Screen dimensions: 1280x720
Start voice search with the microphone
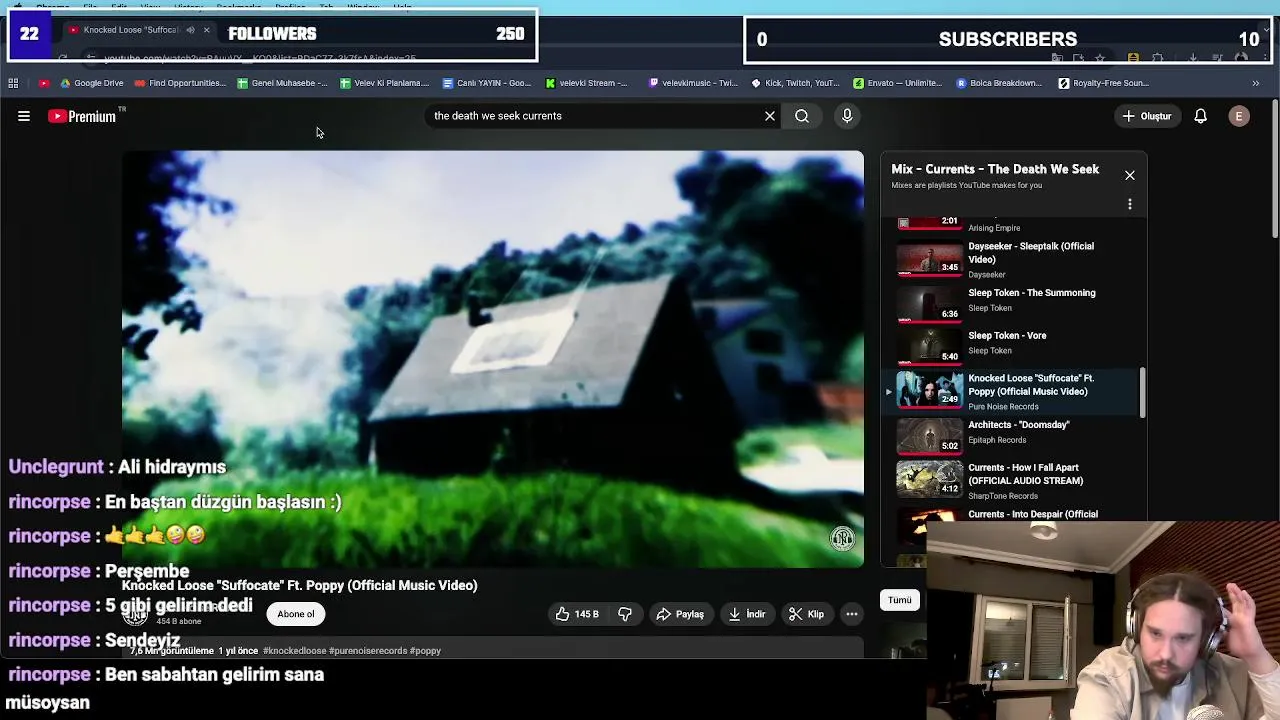coord(847,116)
